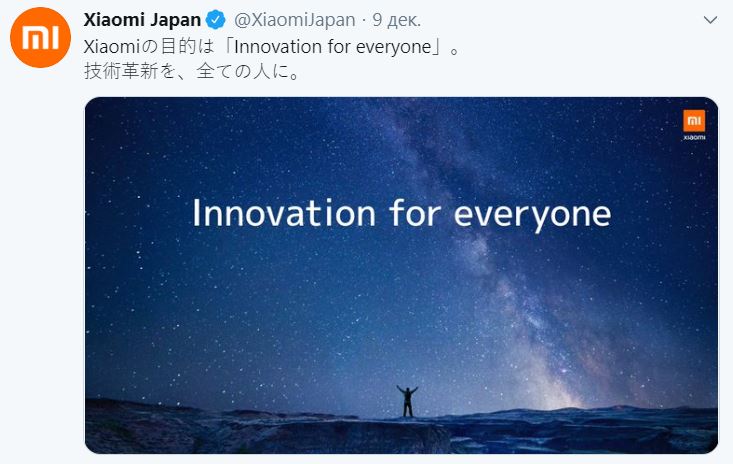Click the Japanese line 技術革新を、全ての人に。

pyautogui.click(x=191, y=71)
